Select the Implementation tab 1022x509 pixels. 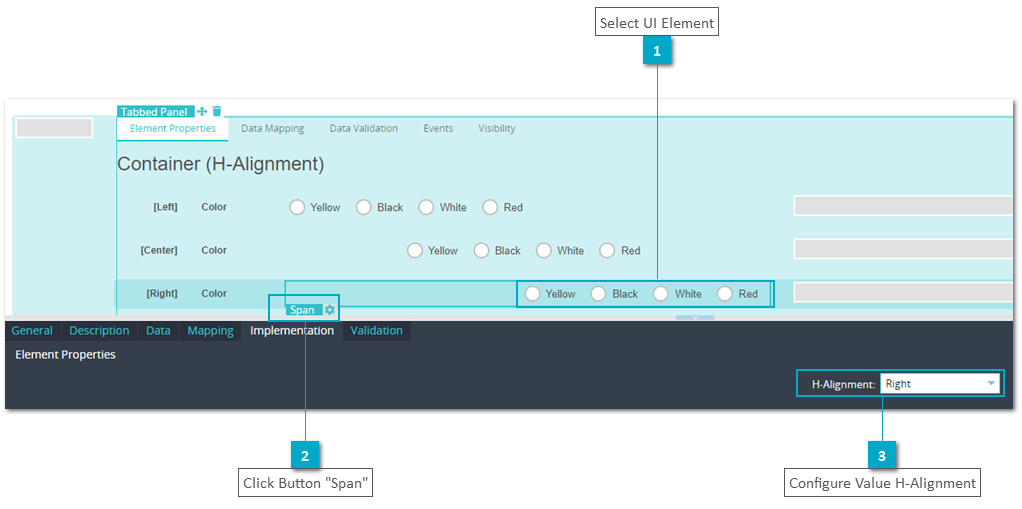(x=292, y=330)
